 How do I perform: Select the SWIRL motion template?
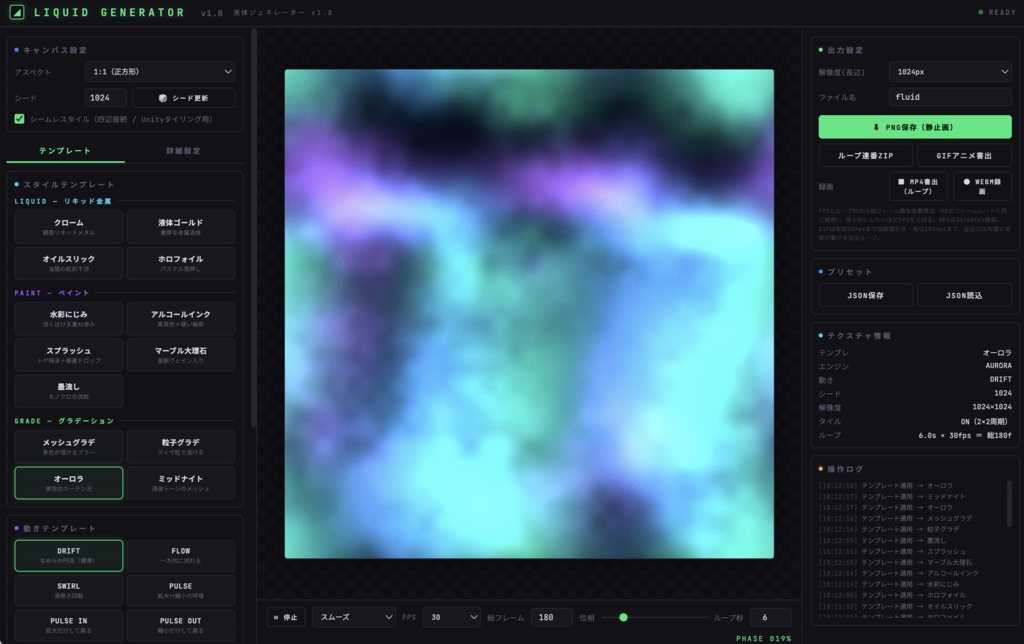click(69, 590)
